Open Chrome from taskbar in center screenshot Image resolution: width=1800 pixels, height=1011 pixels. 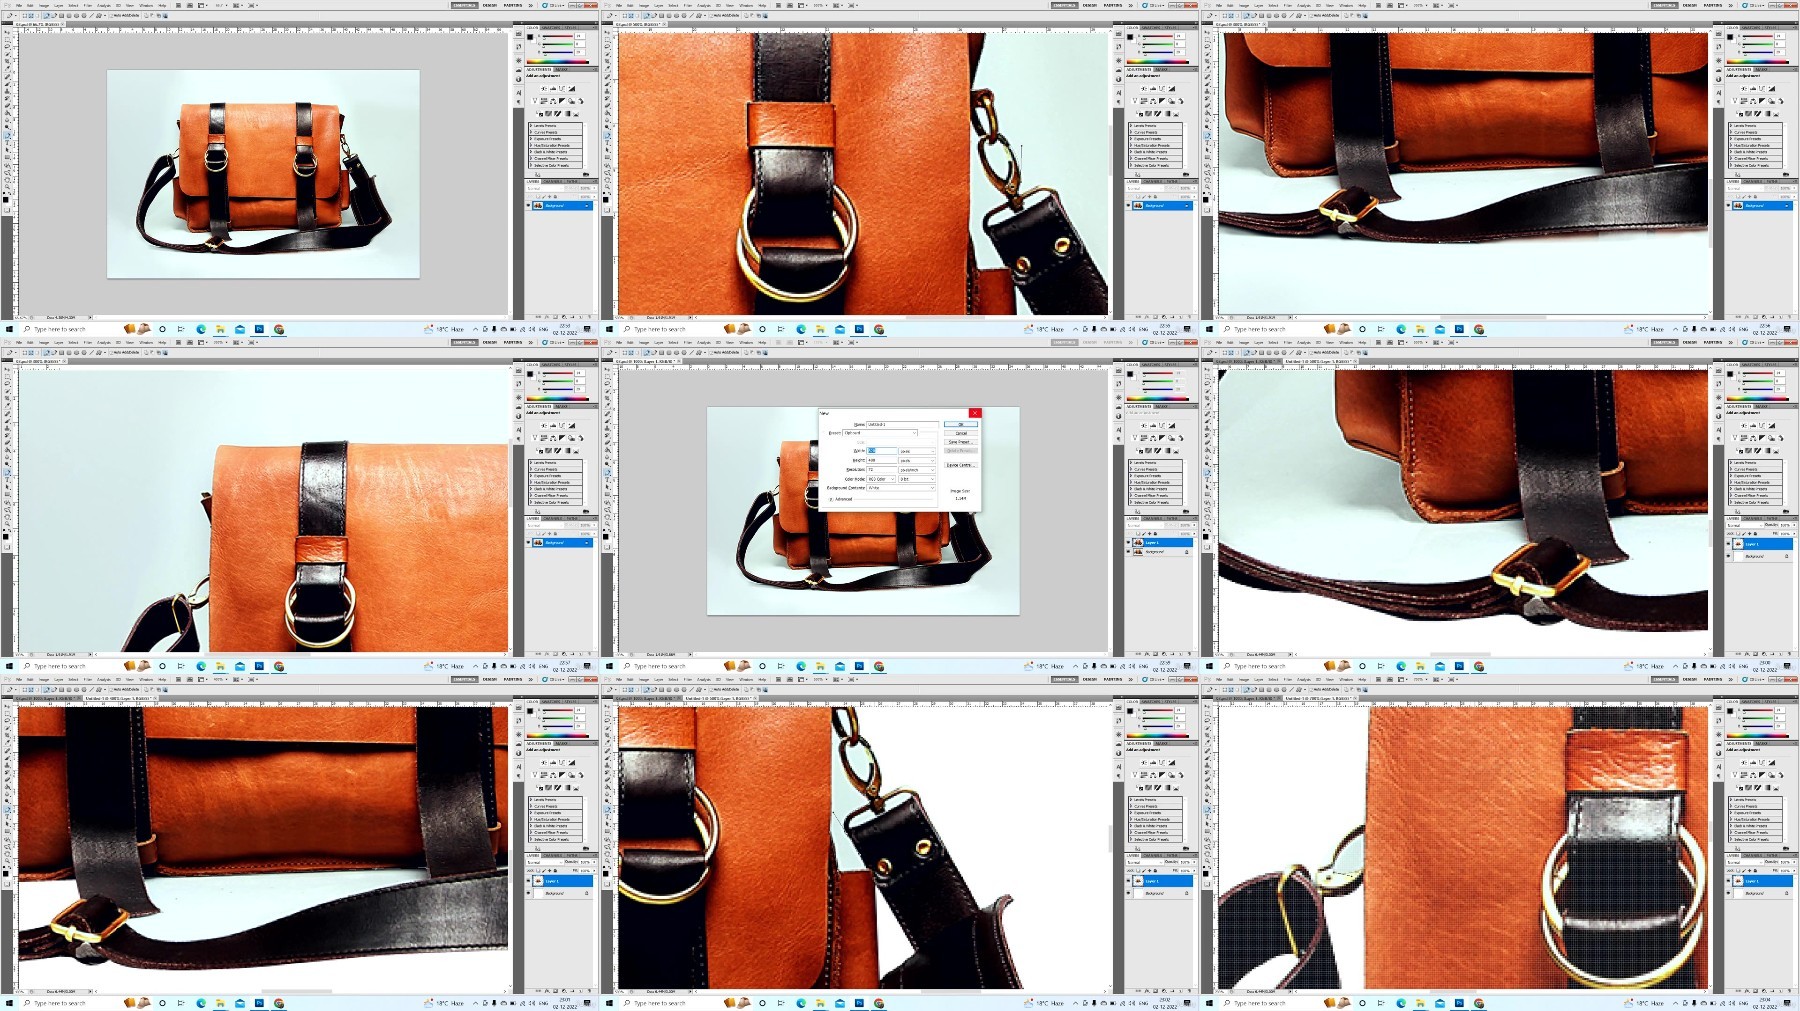point(879,665)
